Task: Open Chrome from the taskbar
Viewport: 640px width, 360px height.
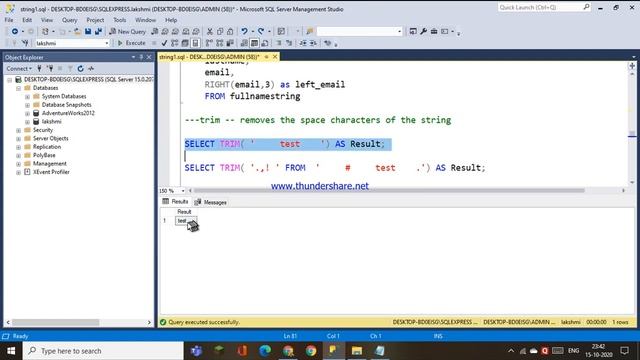Action: coord(311,351)
